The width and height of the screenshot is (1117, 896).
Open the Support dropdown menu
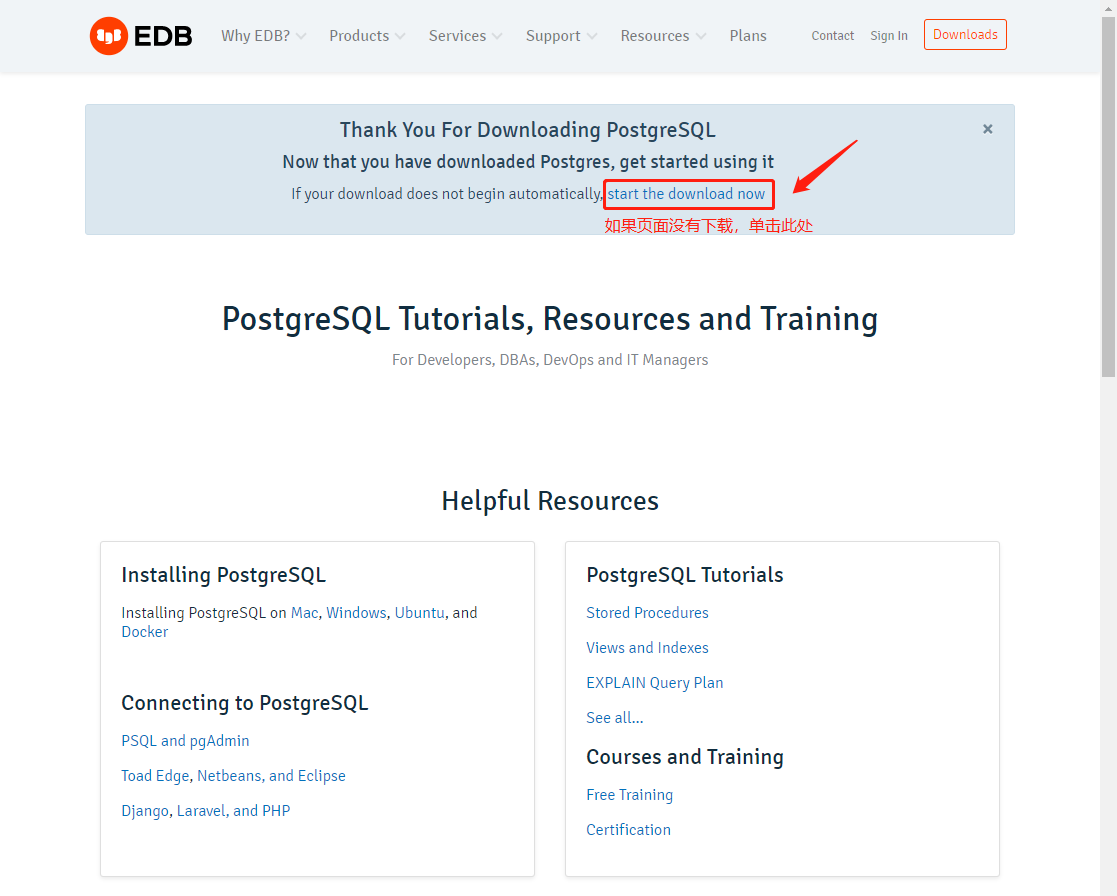[x=553, y=35]
